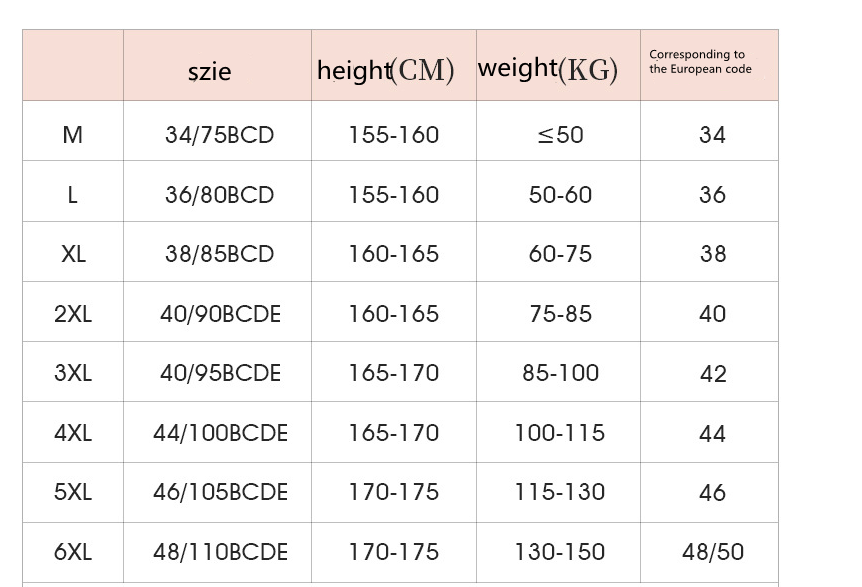Select the "weight(KG)" header cell
The height and width of the screenshot is (587, 862).
click(548, 69)
